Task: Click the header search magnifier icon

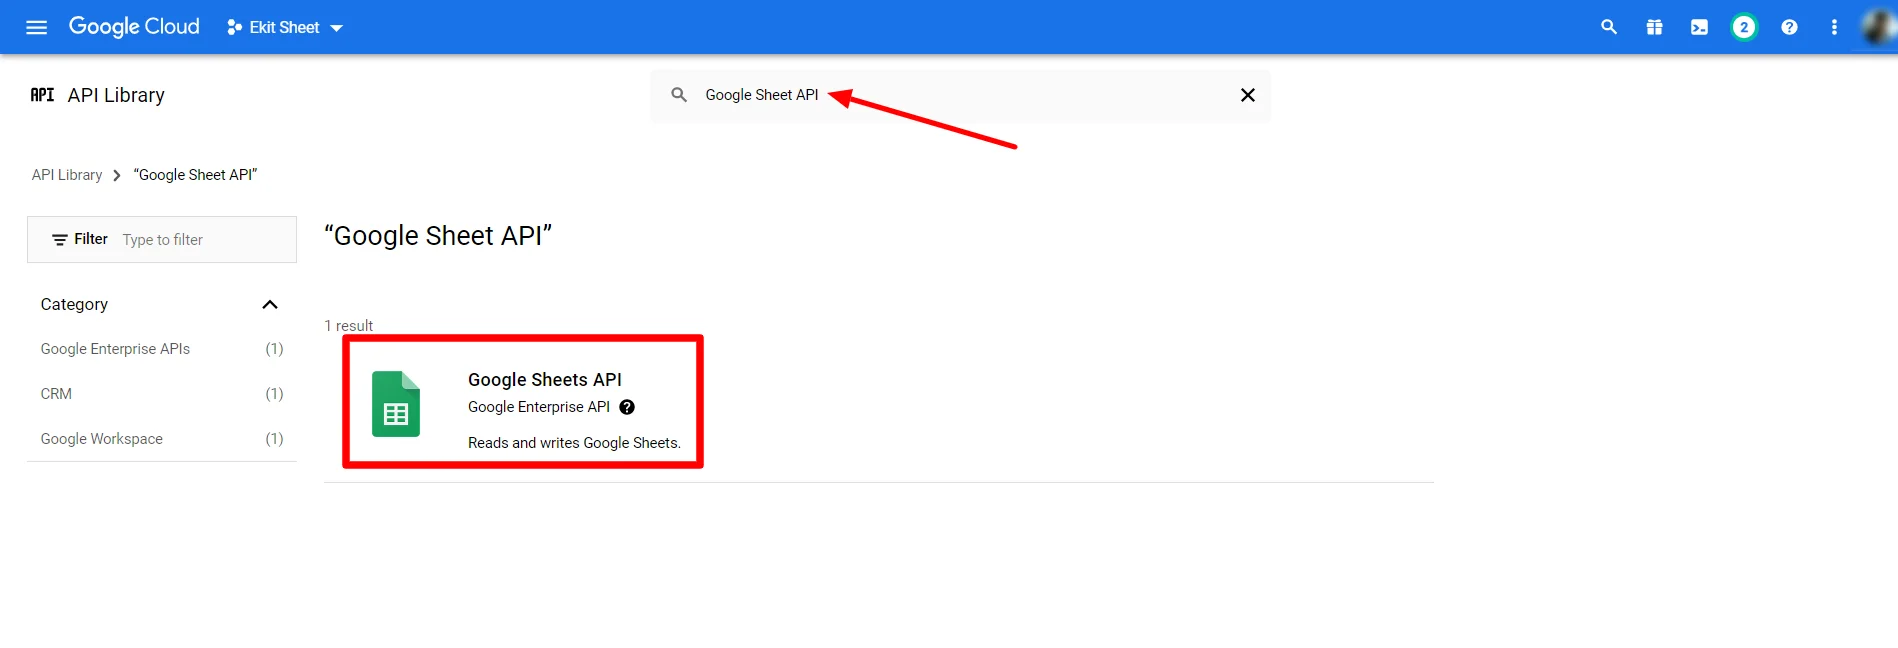Action: [1609, 27]
